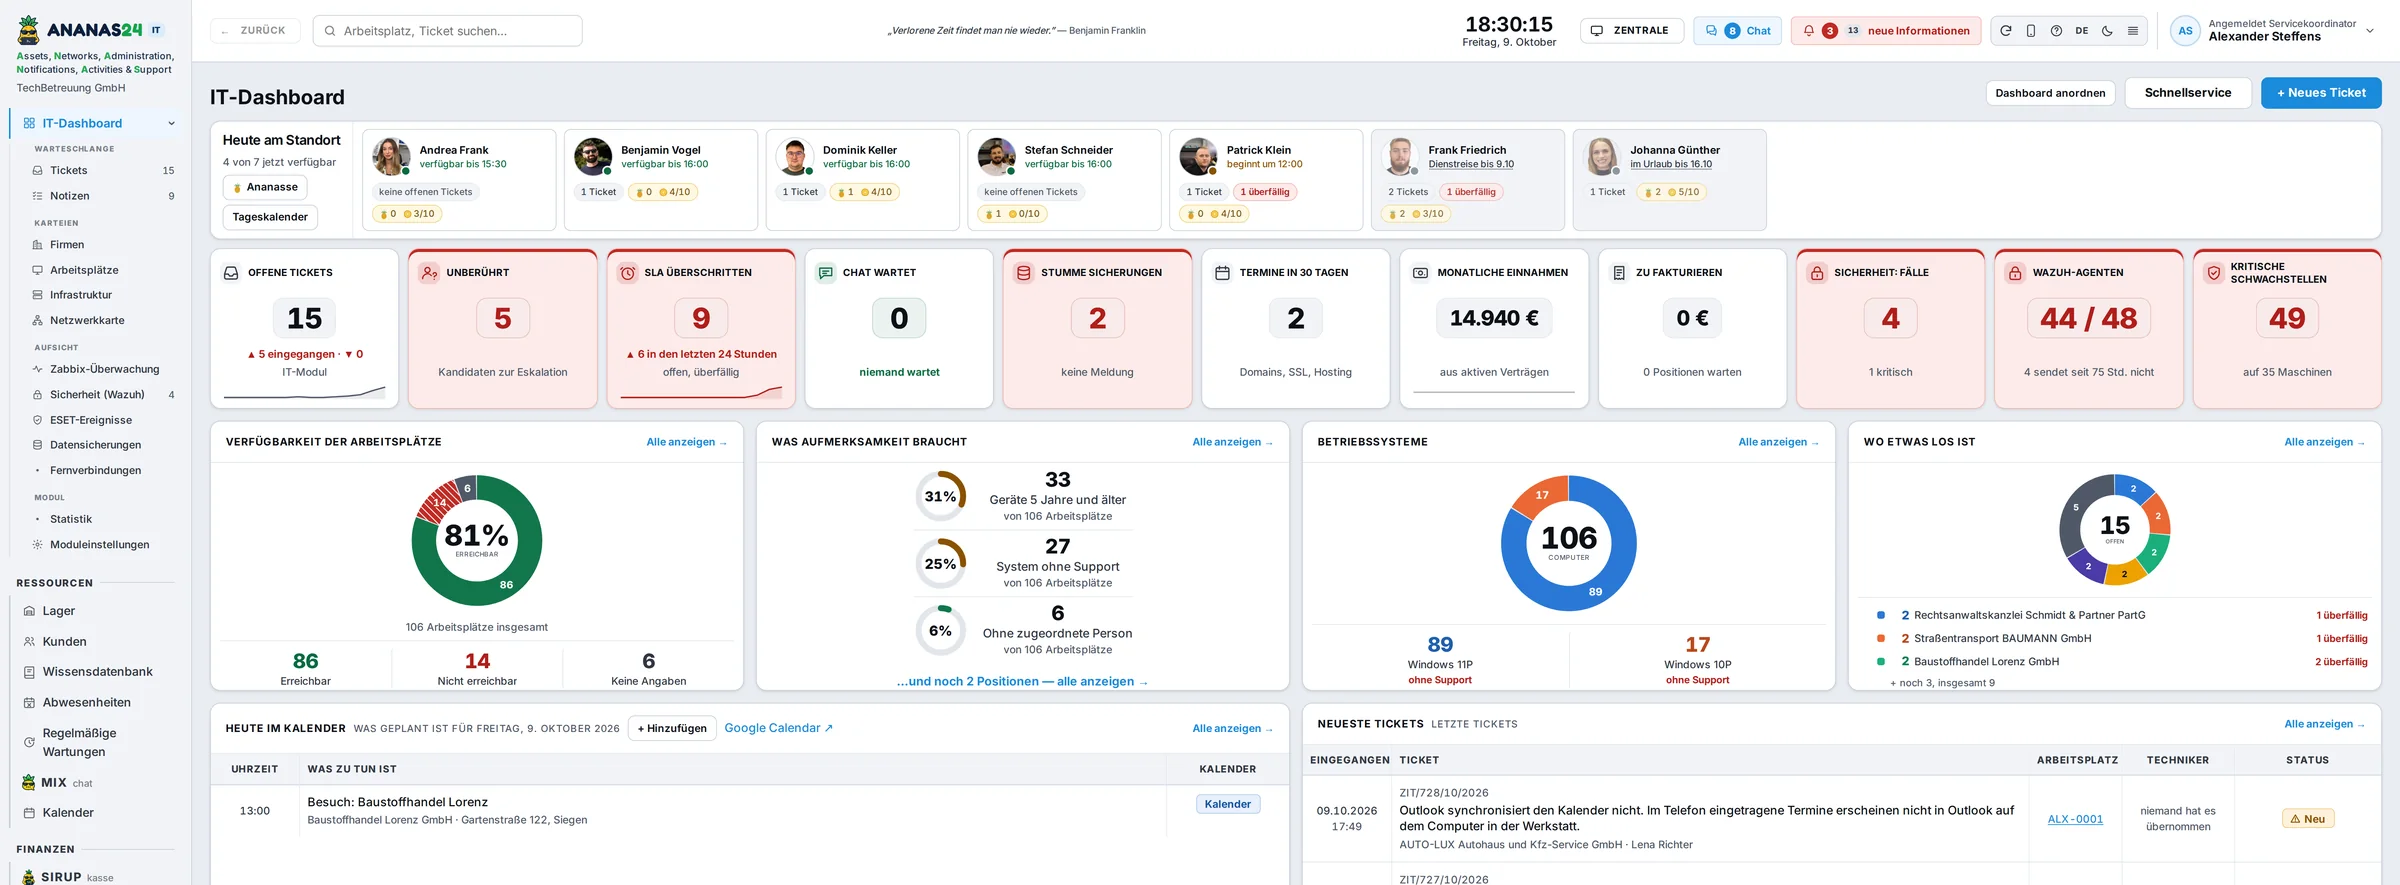Image resolution: width=2400 pixels, height=885 pixels.
Task: Click Alle anzeigen in Verfügbarkeit der Arbeitsplätze
Action: coord(686,442)
